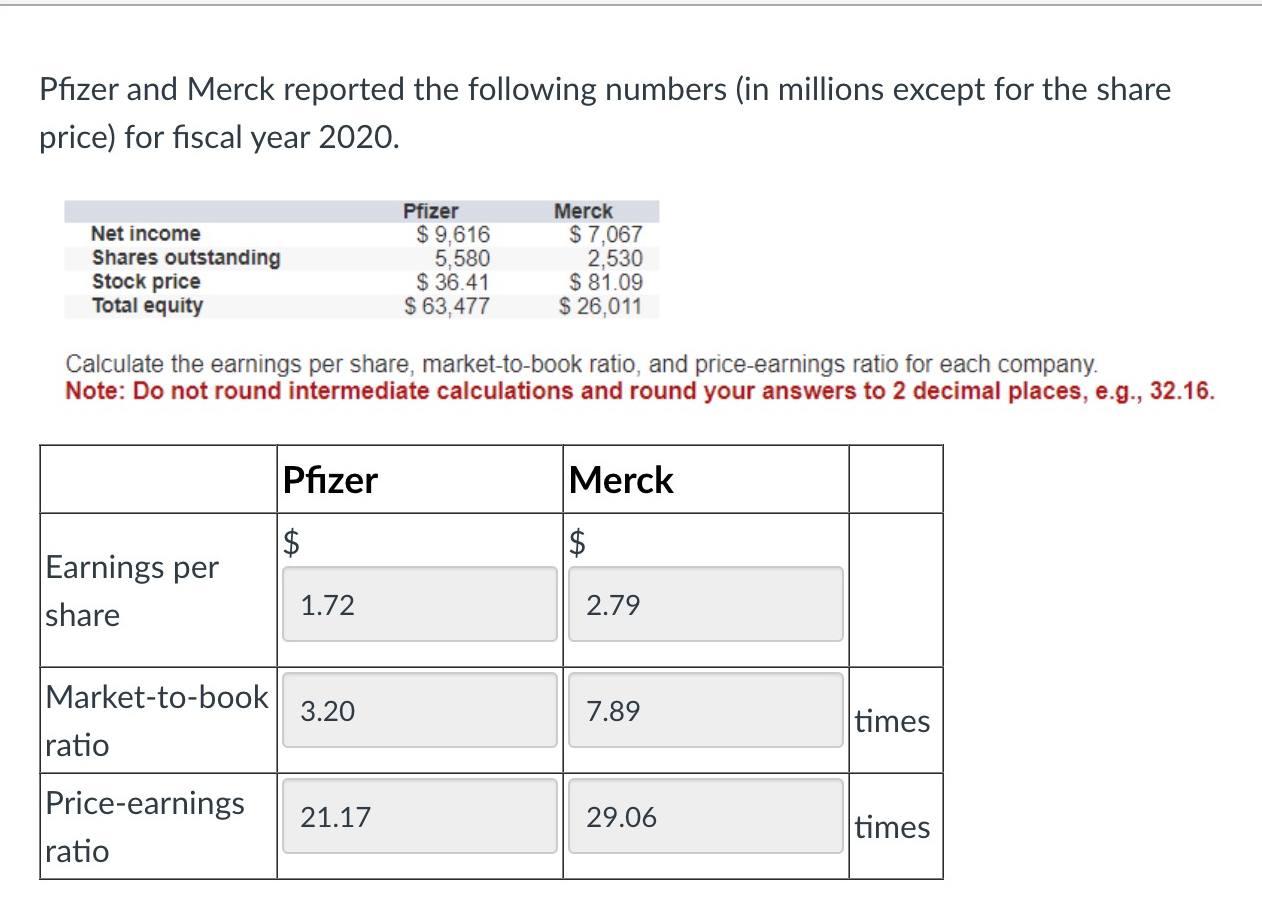Click the dollar sign above Pfizer's EPS answer

click(x=290, y=543)
